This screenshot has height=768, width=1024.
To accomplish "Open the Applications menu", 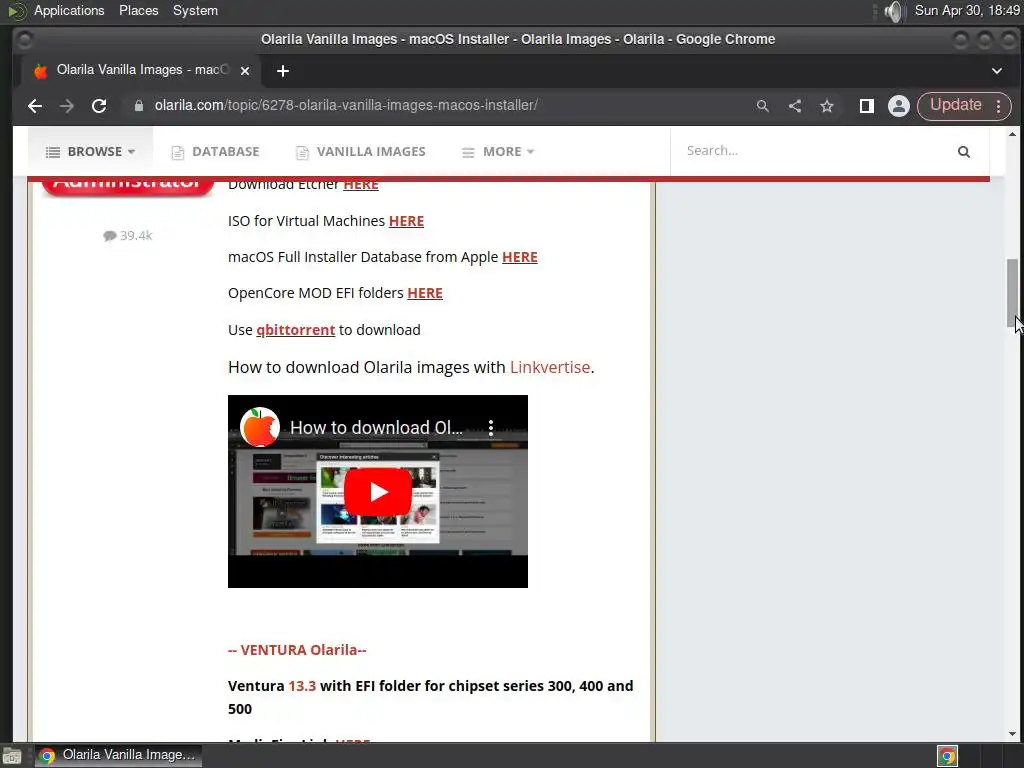I will [69, 10].
